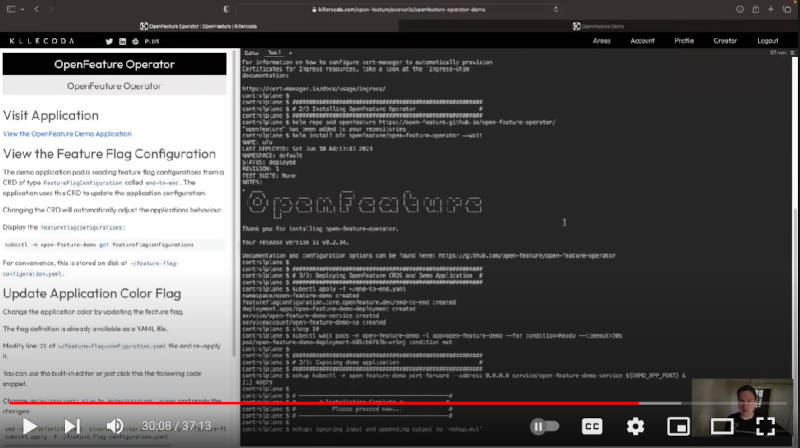Play the video

[30, 426]
